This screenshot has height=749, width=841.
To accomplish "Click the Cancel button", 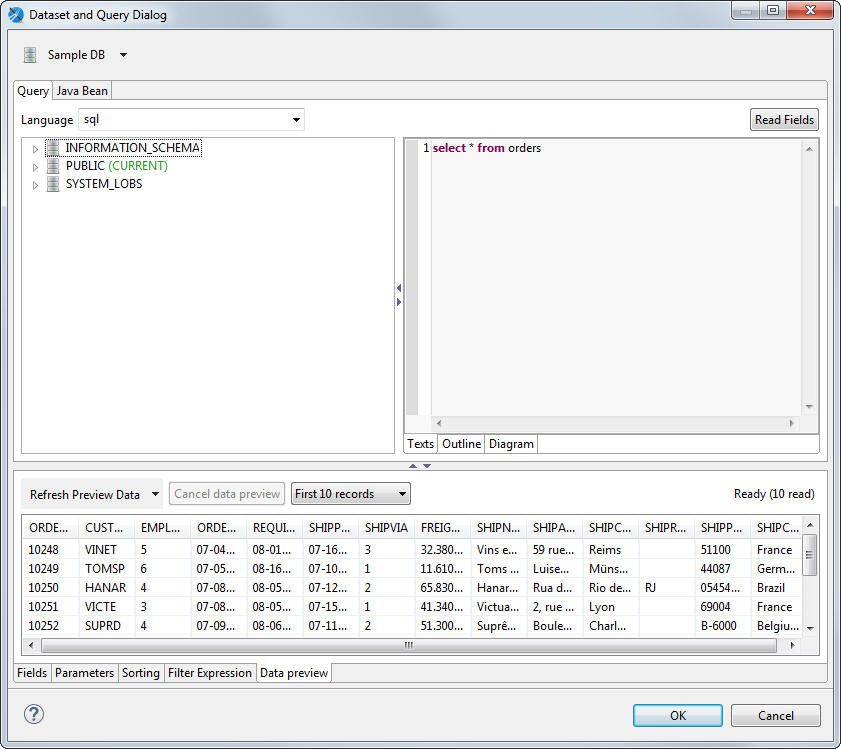I will point(776,716).
